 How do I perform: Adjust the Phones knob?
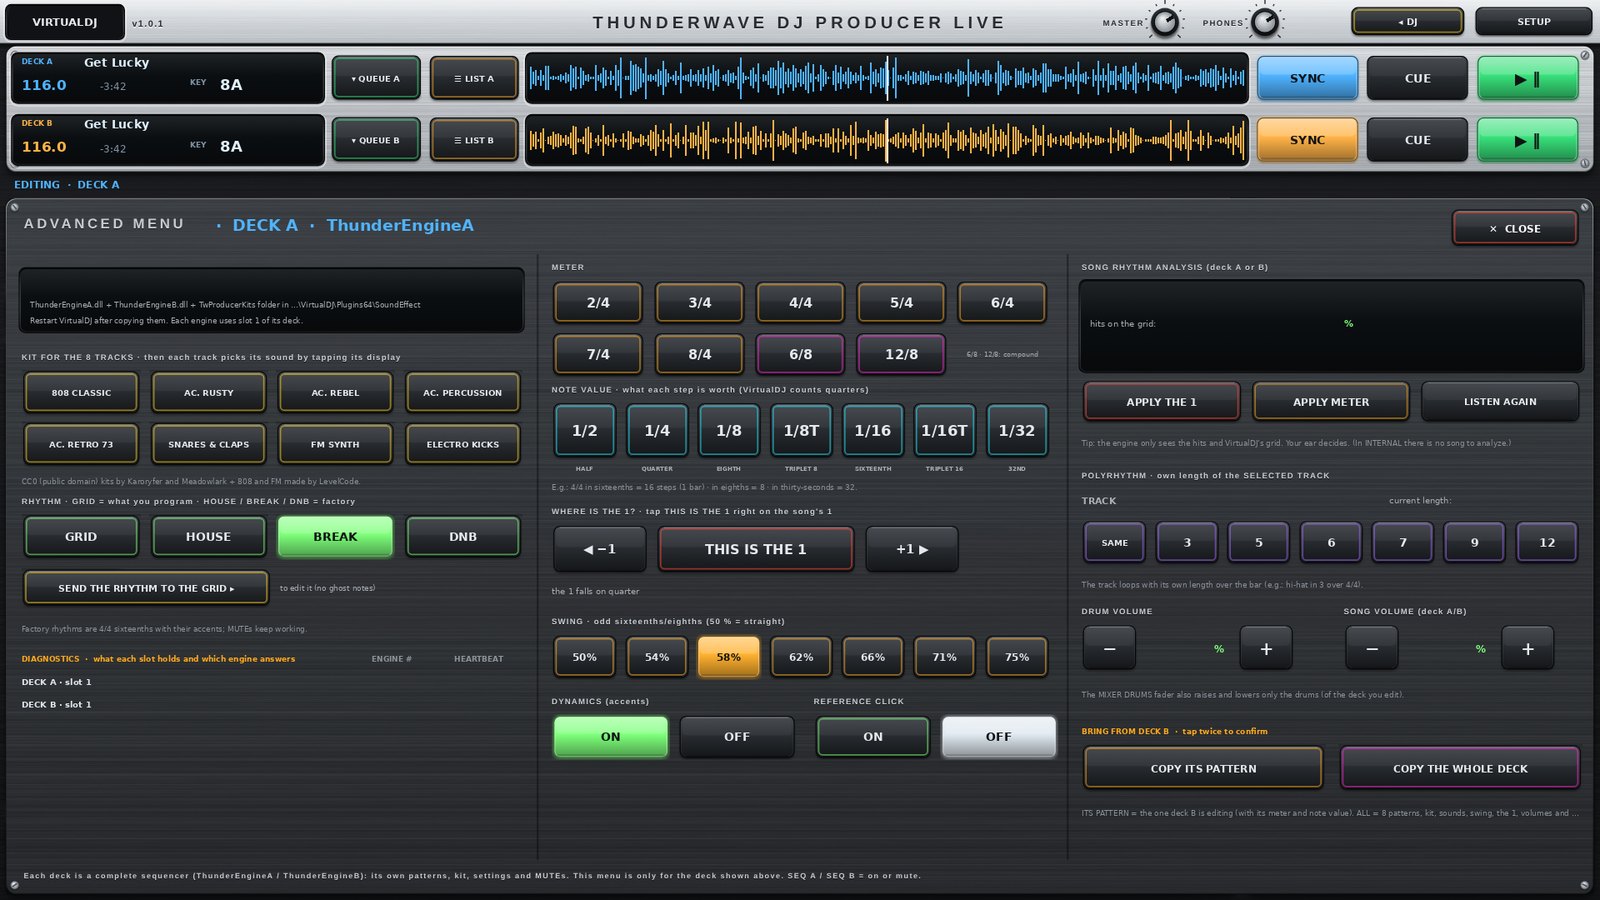pyautogui.click(x=1265, y=21)
